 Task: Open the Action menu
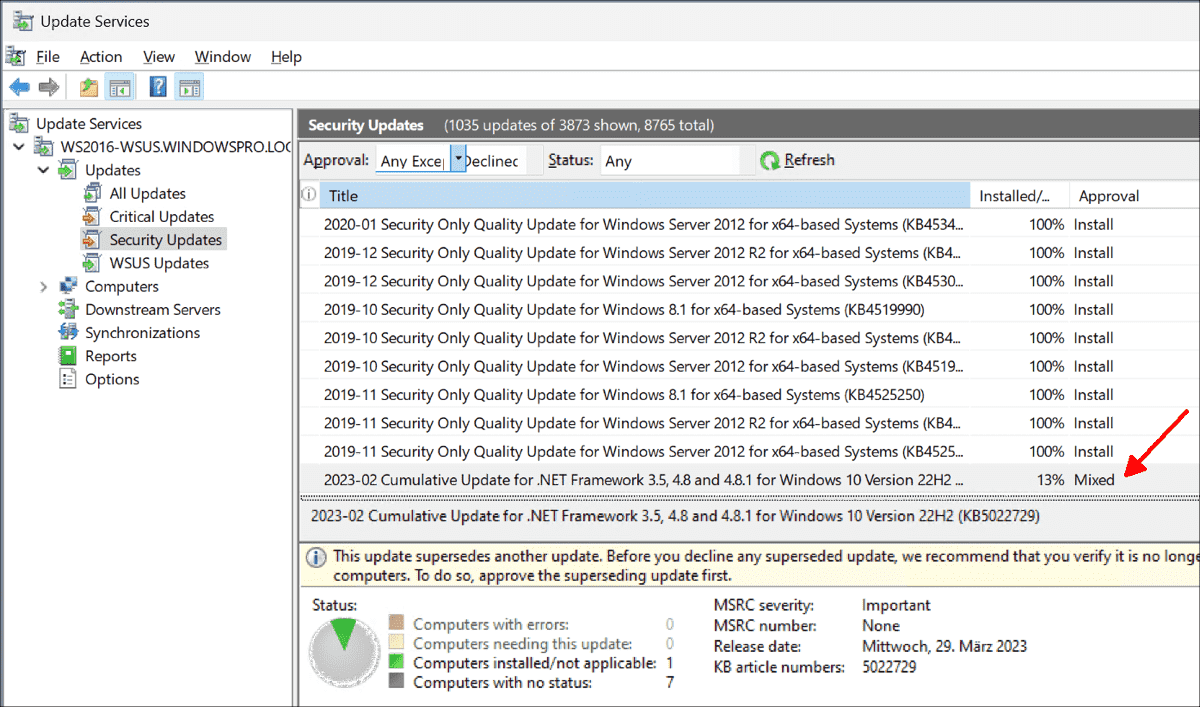[x=101, y=57]
